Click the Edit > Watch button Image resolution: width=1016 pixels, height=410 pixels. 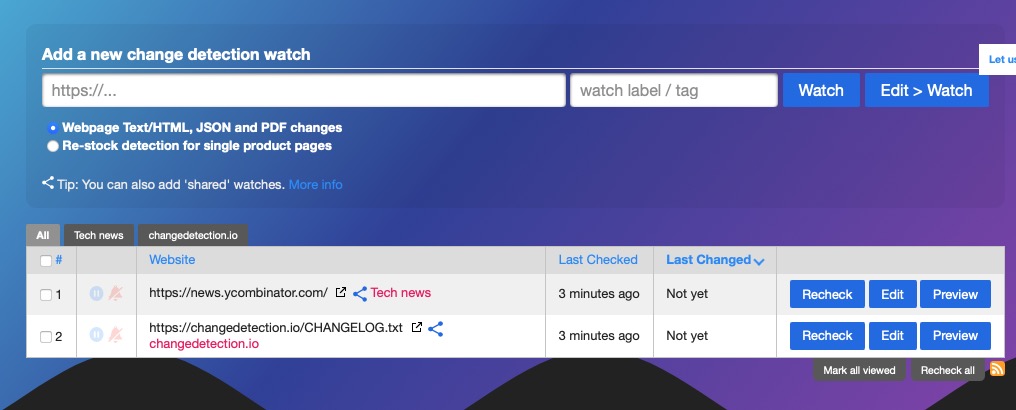click(927, 90)
